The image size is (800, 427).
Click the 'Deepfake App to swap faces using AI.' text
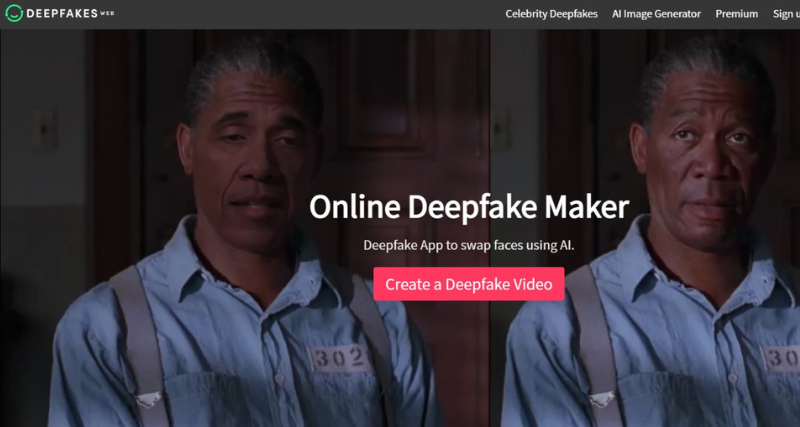469,245
